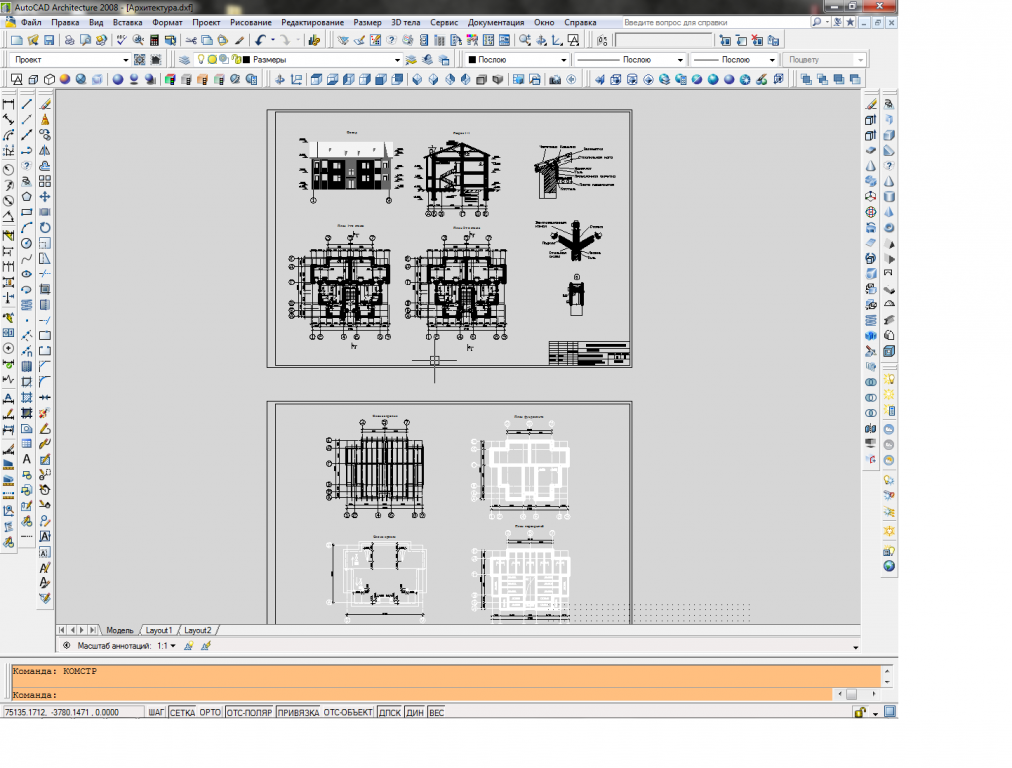Toggle ДИН dynamic input
The height and width of the screenshot is (768, 1012).
tap(414, 712)
